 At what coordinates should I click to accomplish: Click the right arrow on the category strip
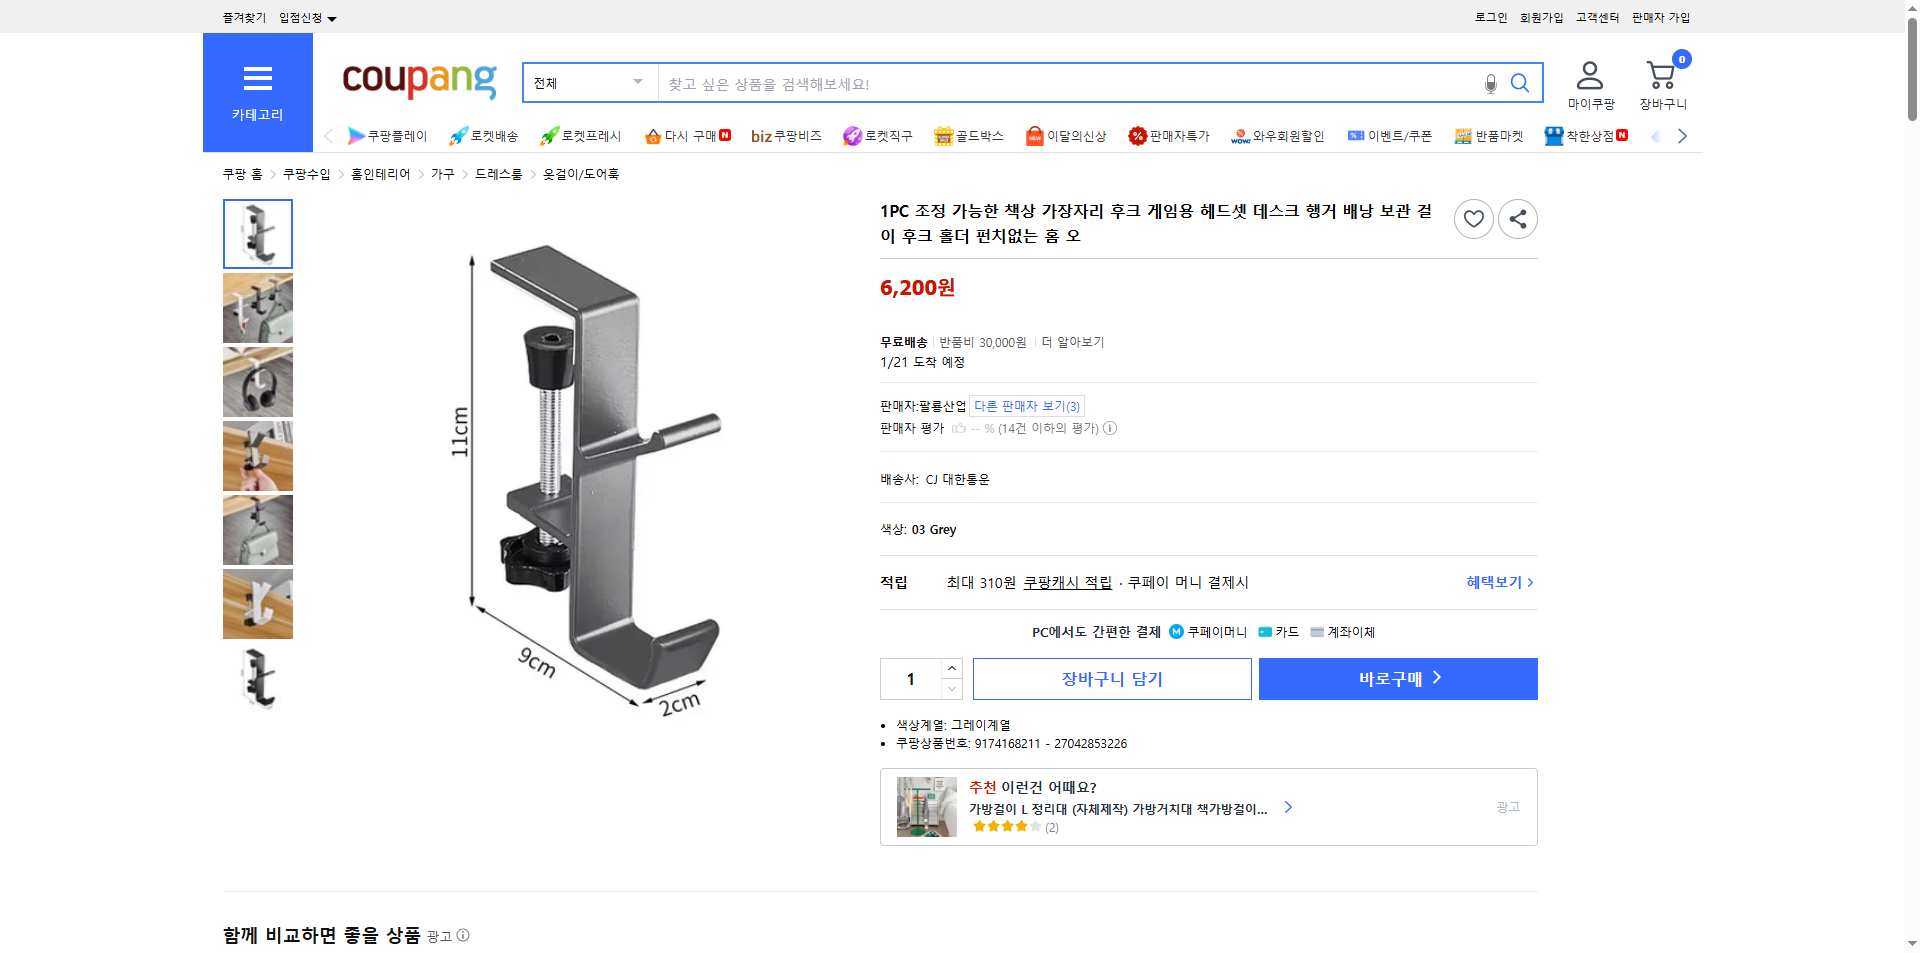click(1683, 136)
